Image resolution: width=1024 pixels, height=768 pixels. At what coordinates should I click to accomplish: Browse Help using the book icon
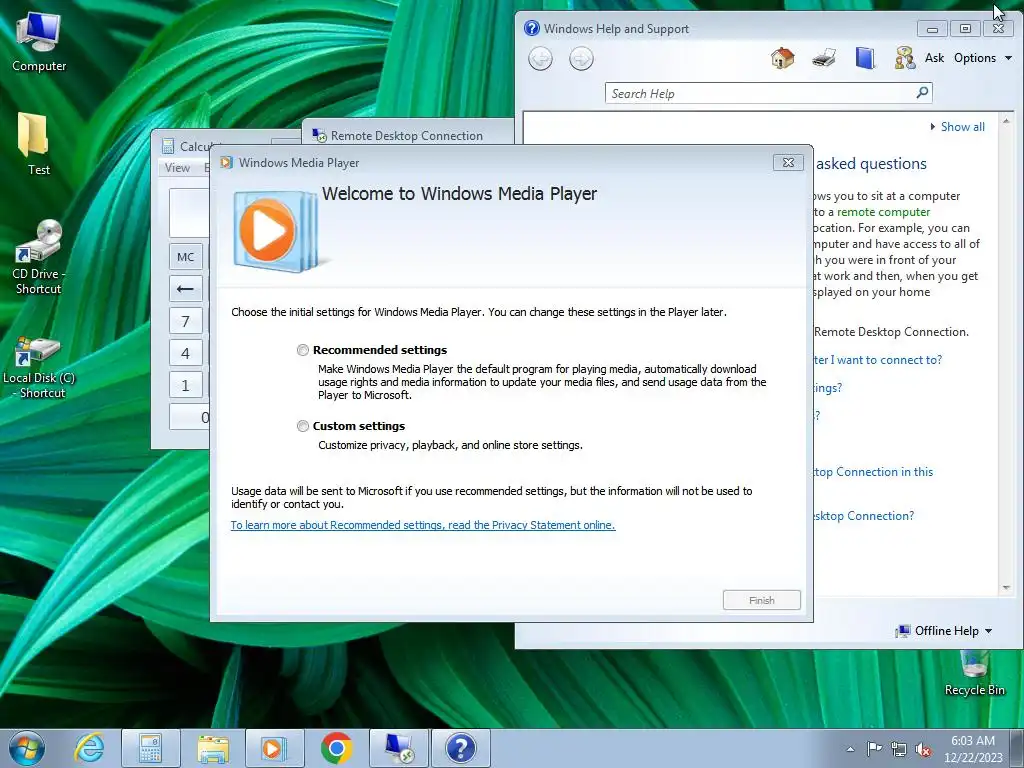tap(865, 58)
